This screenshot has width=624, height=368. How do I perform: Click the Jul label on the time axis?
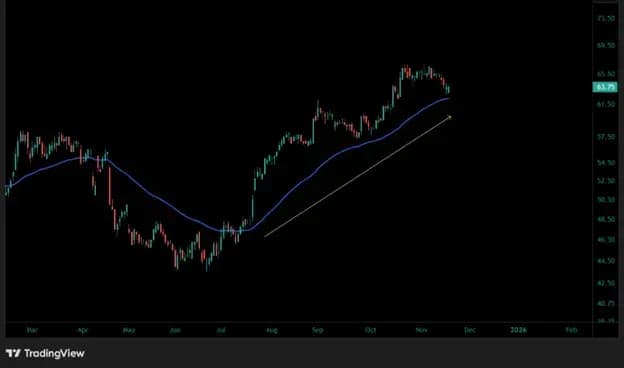coord(221,330)
